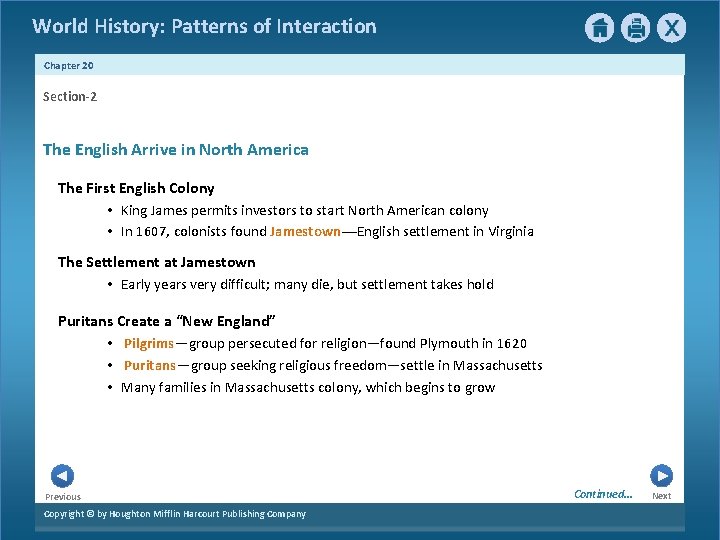The image size is (720, 540).
Task: Close the presentation with the X icon
Action: click(671, 28)
